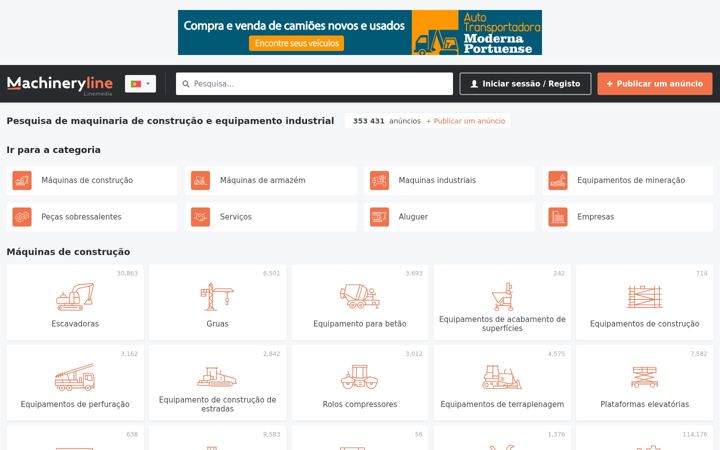
Task: Click the Empresas building icon
Action: pyautogui.click(x=558, y=217)
